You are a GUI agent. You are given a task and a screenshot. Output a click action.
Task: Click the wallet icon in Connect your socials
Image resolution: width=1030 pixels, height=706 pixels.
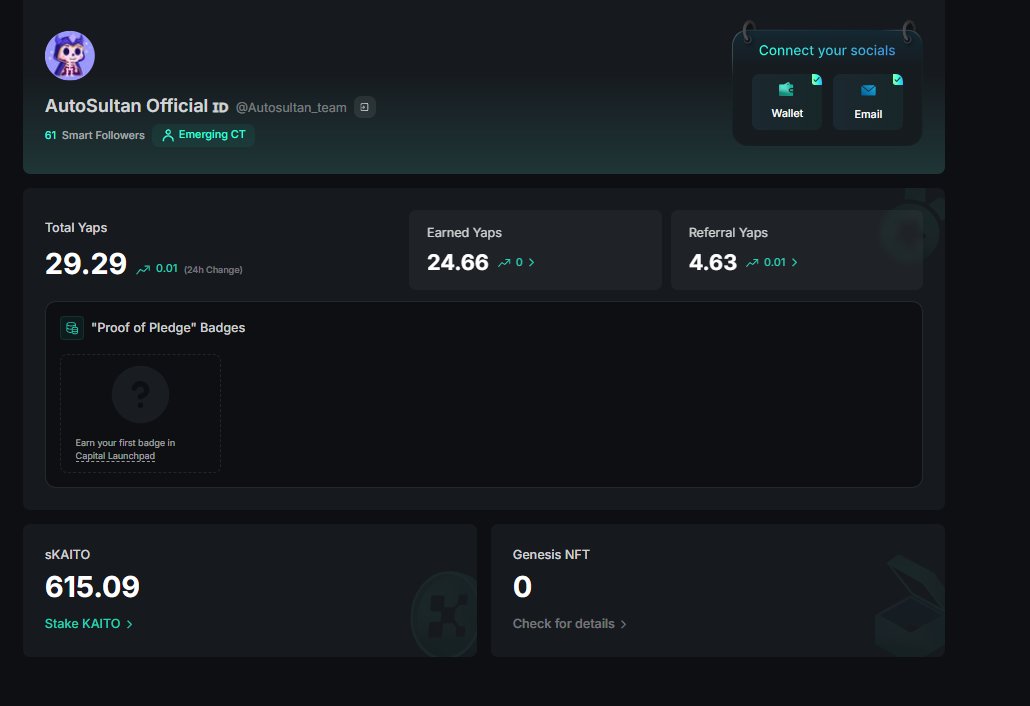786,89
